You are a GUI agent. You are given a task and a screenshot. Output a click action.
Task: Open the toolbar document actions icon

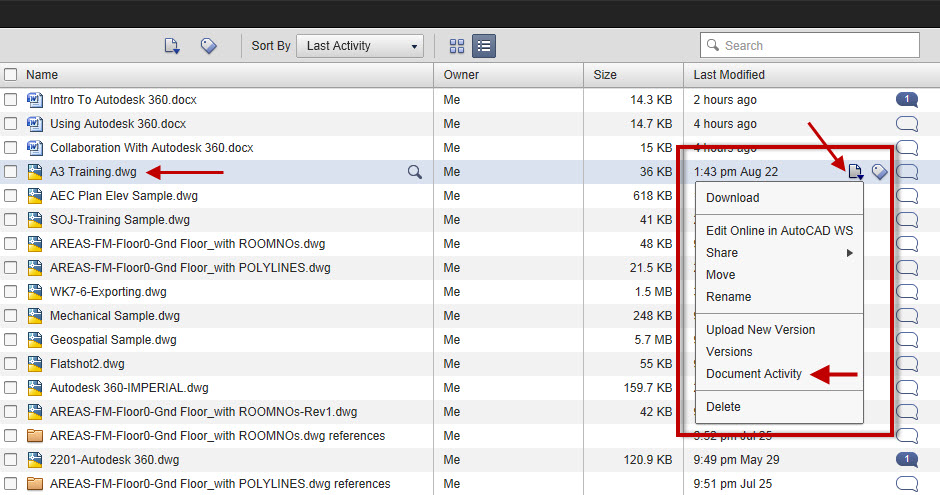(172, 46)
